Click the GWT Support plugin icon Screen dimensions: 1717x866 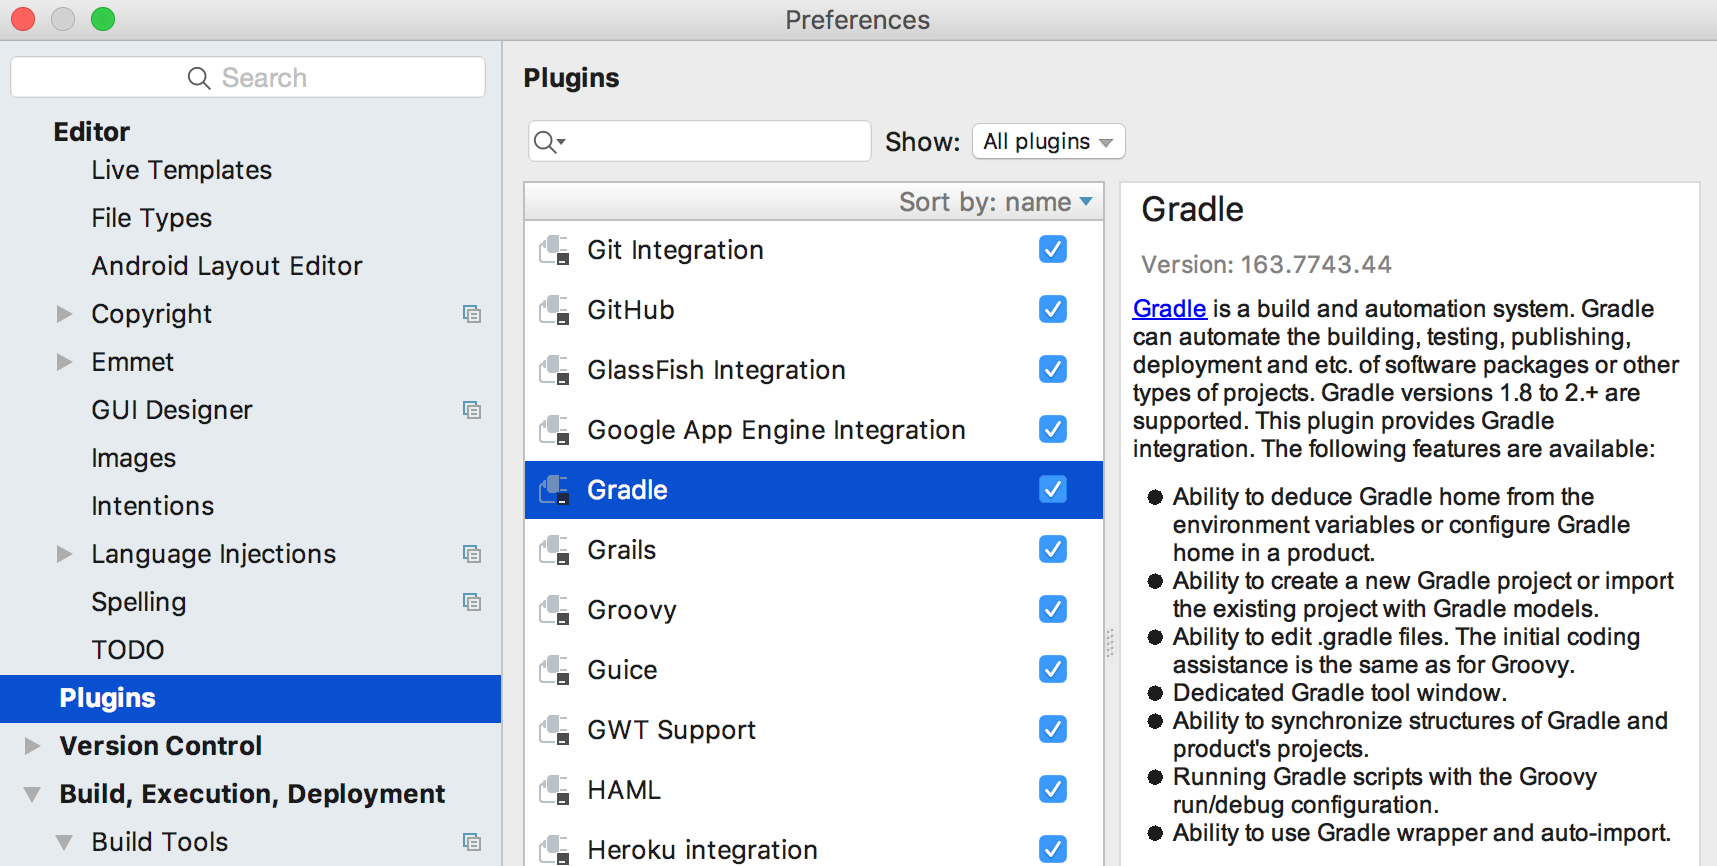(x=554, y=730)
